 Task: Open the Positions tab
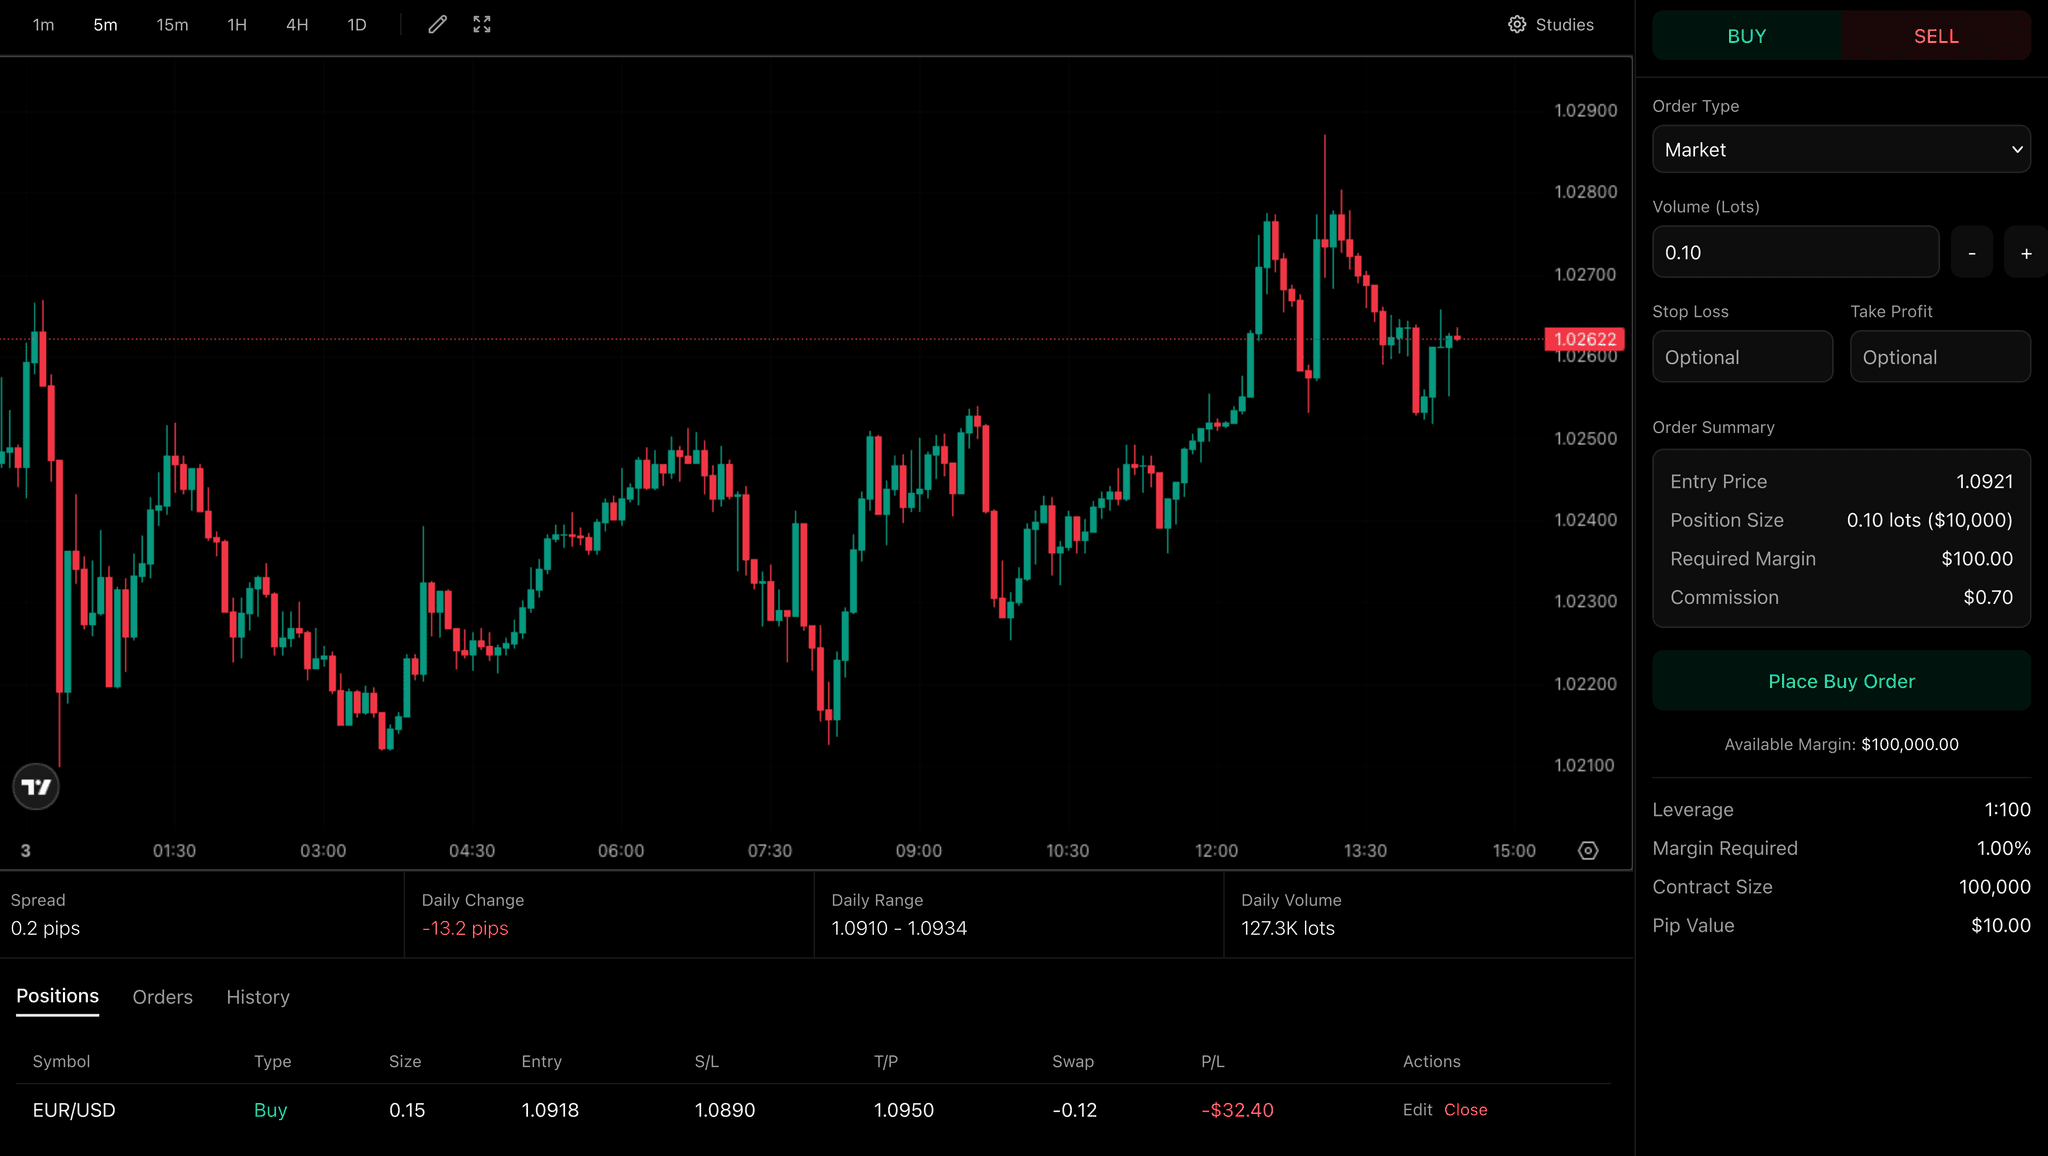57,996
